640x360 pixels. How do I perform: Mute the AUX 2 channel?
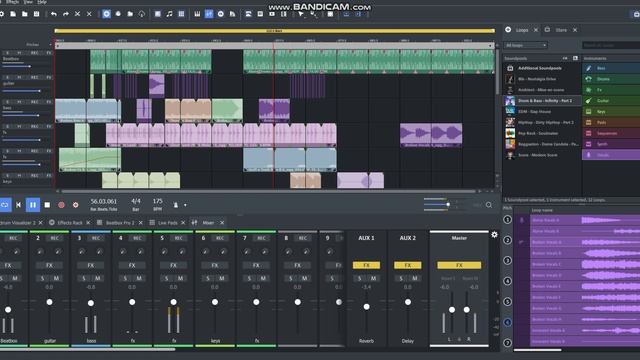pos(415,278)
